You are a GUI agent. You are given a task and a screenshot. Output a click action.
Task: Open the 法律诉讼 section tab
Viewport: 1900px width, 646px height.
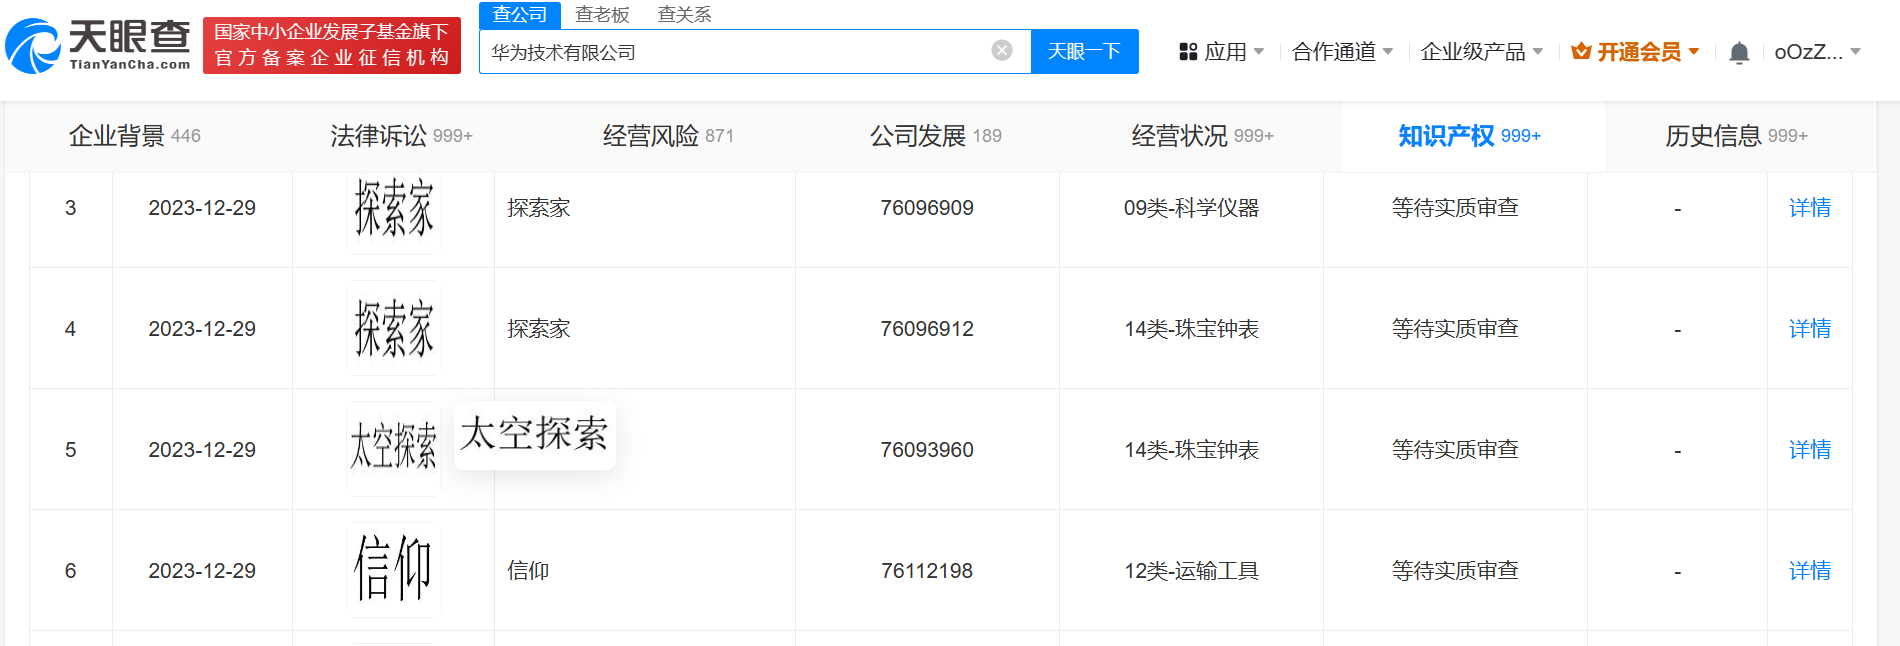401,136
